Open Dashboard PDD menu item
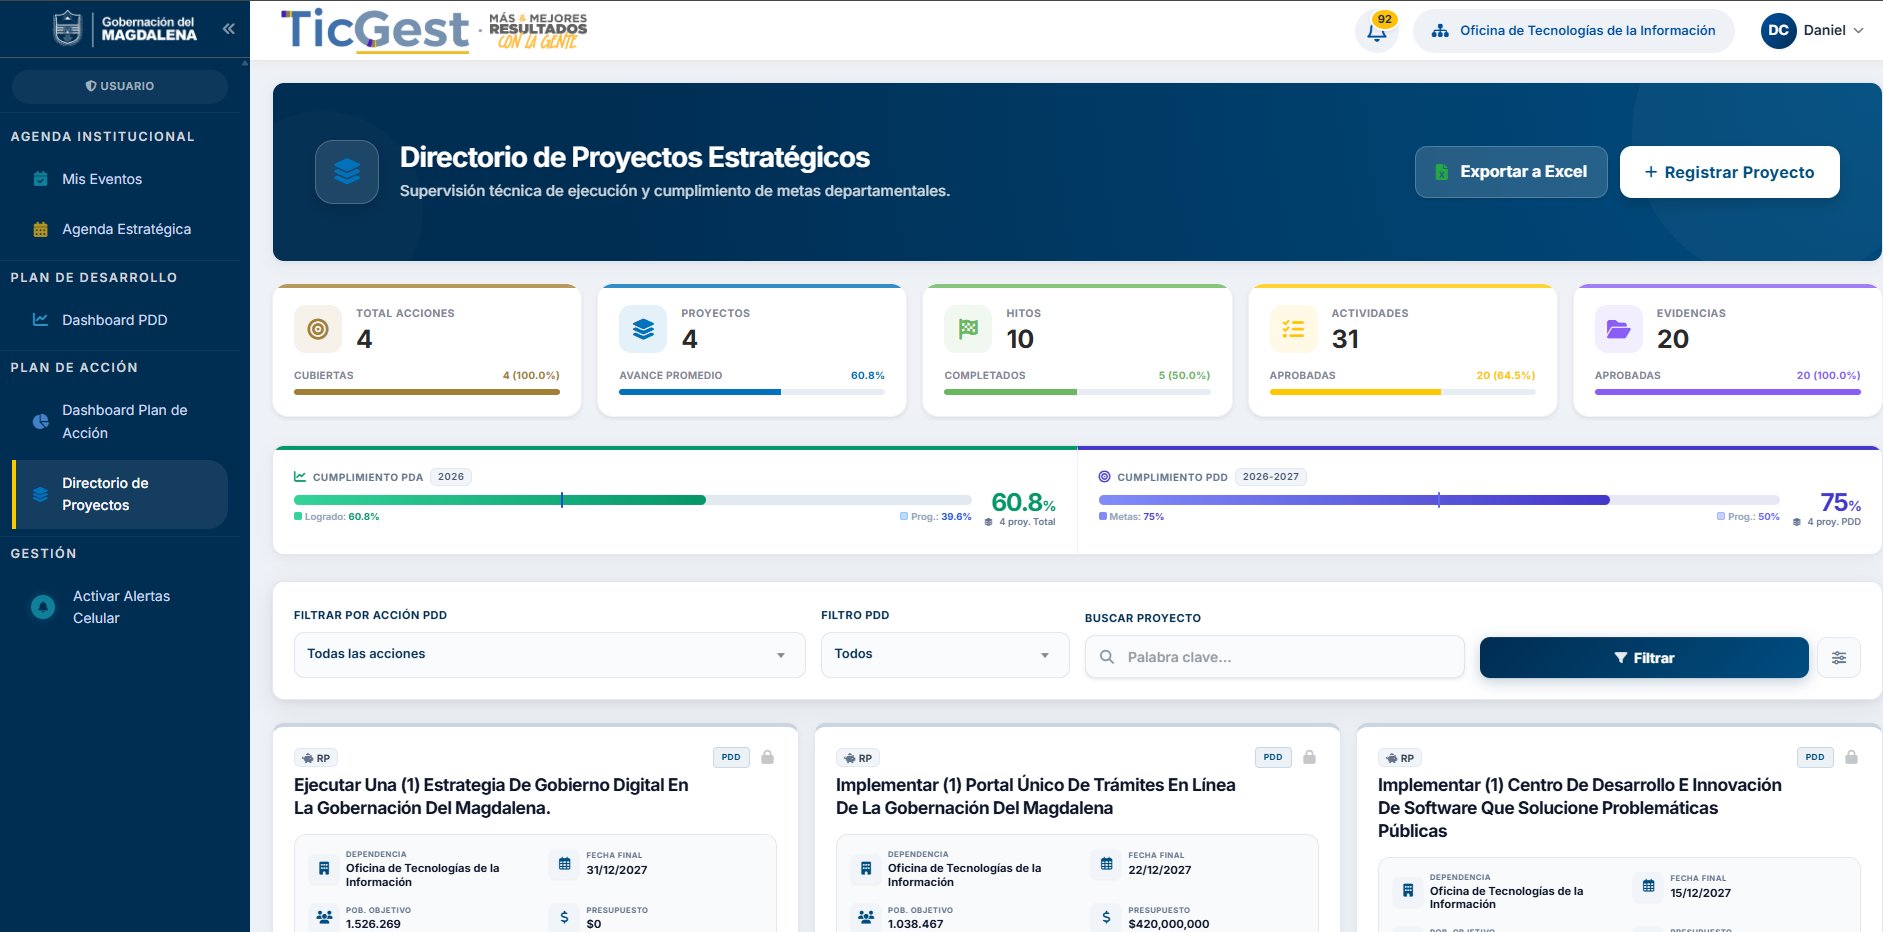Image resolution: width=1883 pixels, height=932 pixels. 120,320
